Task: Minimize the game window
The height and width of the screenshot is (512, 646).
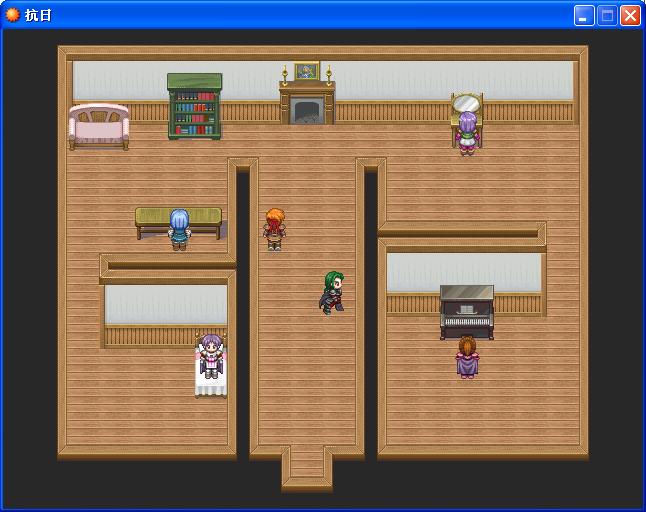Action: click(584, 16)
